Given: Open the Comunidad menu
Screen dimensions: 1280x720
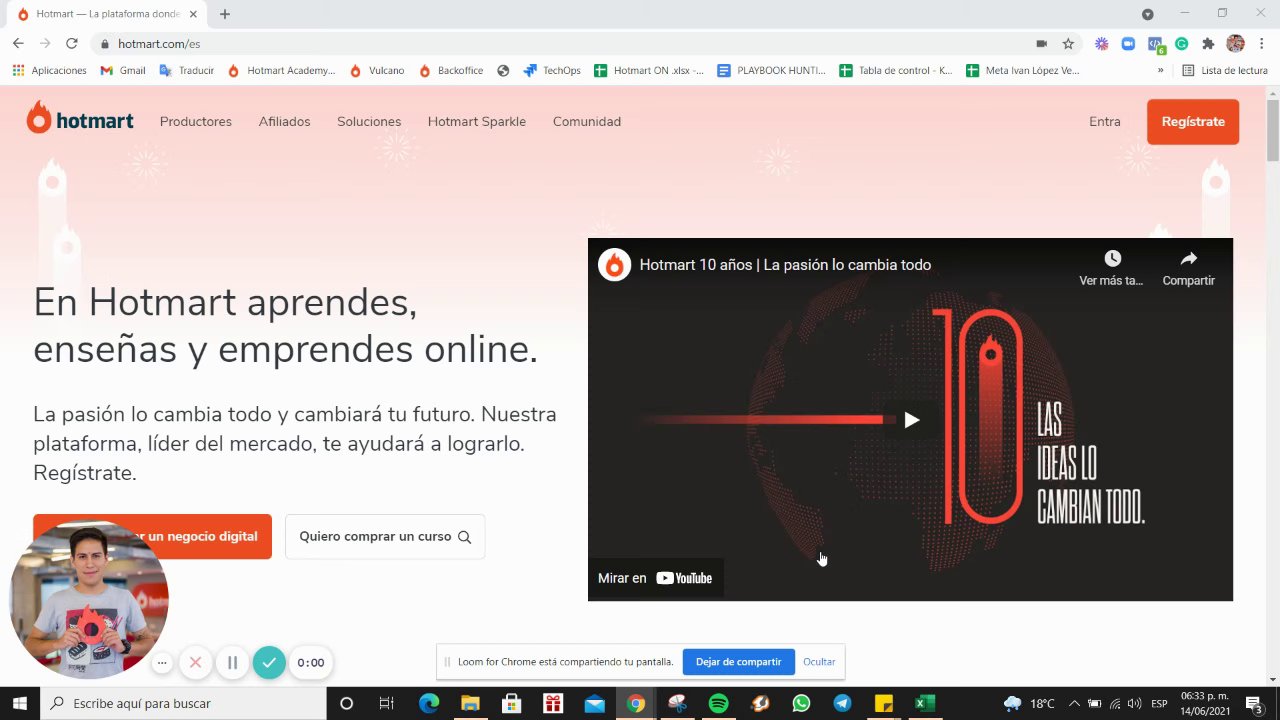Looking at the screenshot, I should pos(587,121).
